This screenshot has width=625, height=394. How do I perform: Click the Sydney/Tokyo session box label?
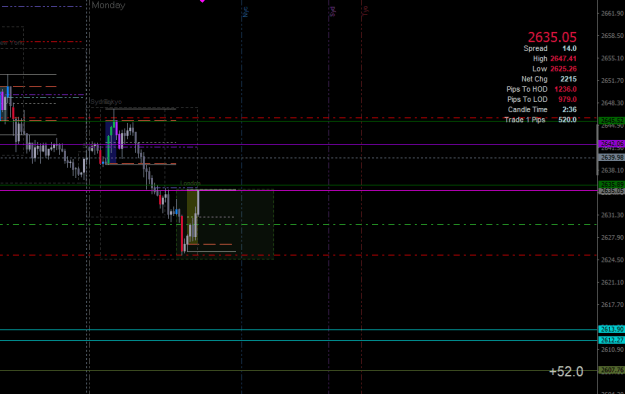[x=106, y=102]
